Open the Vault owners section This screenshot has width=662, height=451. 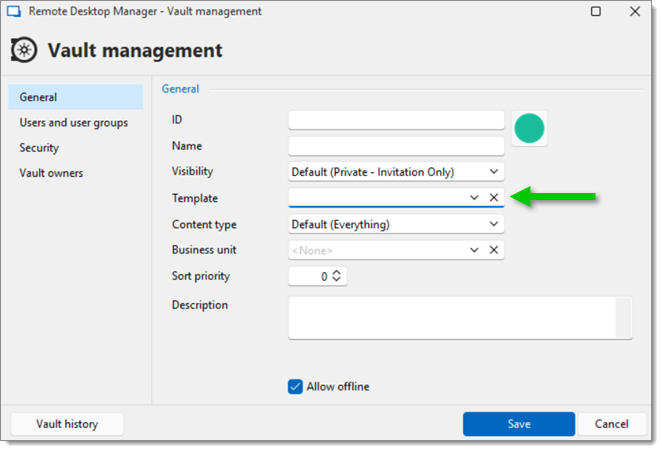tap(51, 173)
